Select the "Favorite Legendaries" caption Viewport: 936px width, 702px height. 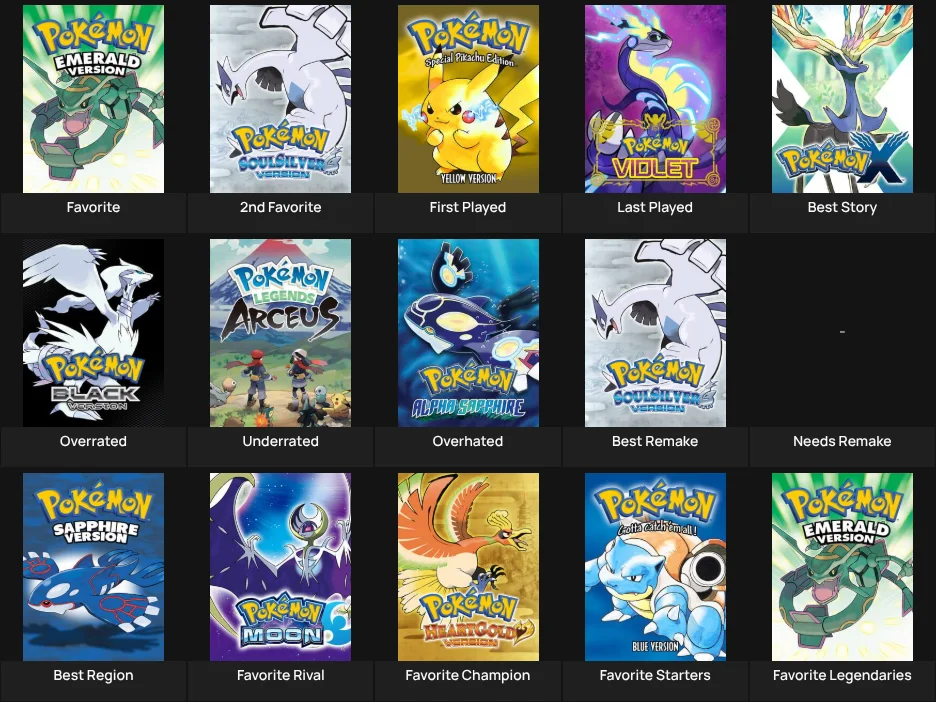coord(842,675)
